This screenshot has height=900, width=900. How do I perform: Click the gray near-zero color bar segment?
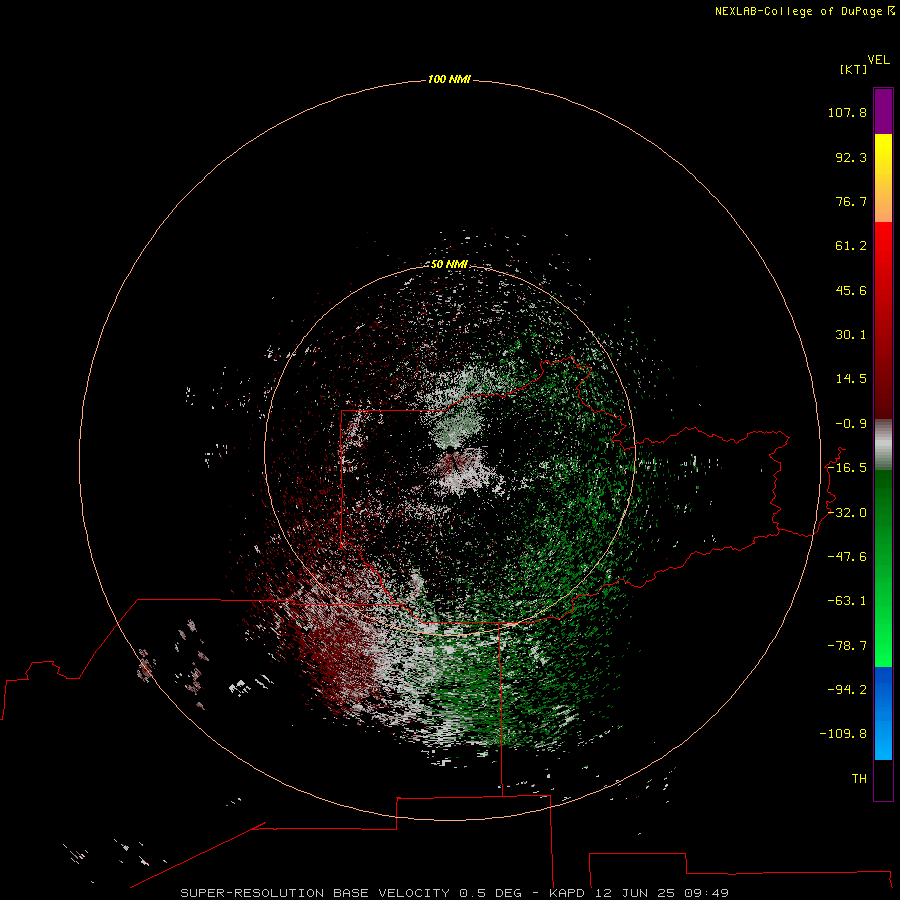883,445
